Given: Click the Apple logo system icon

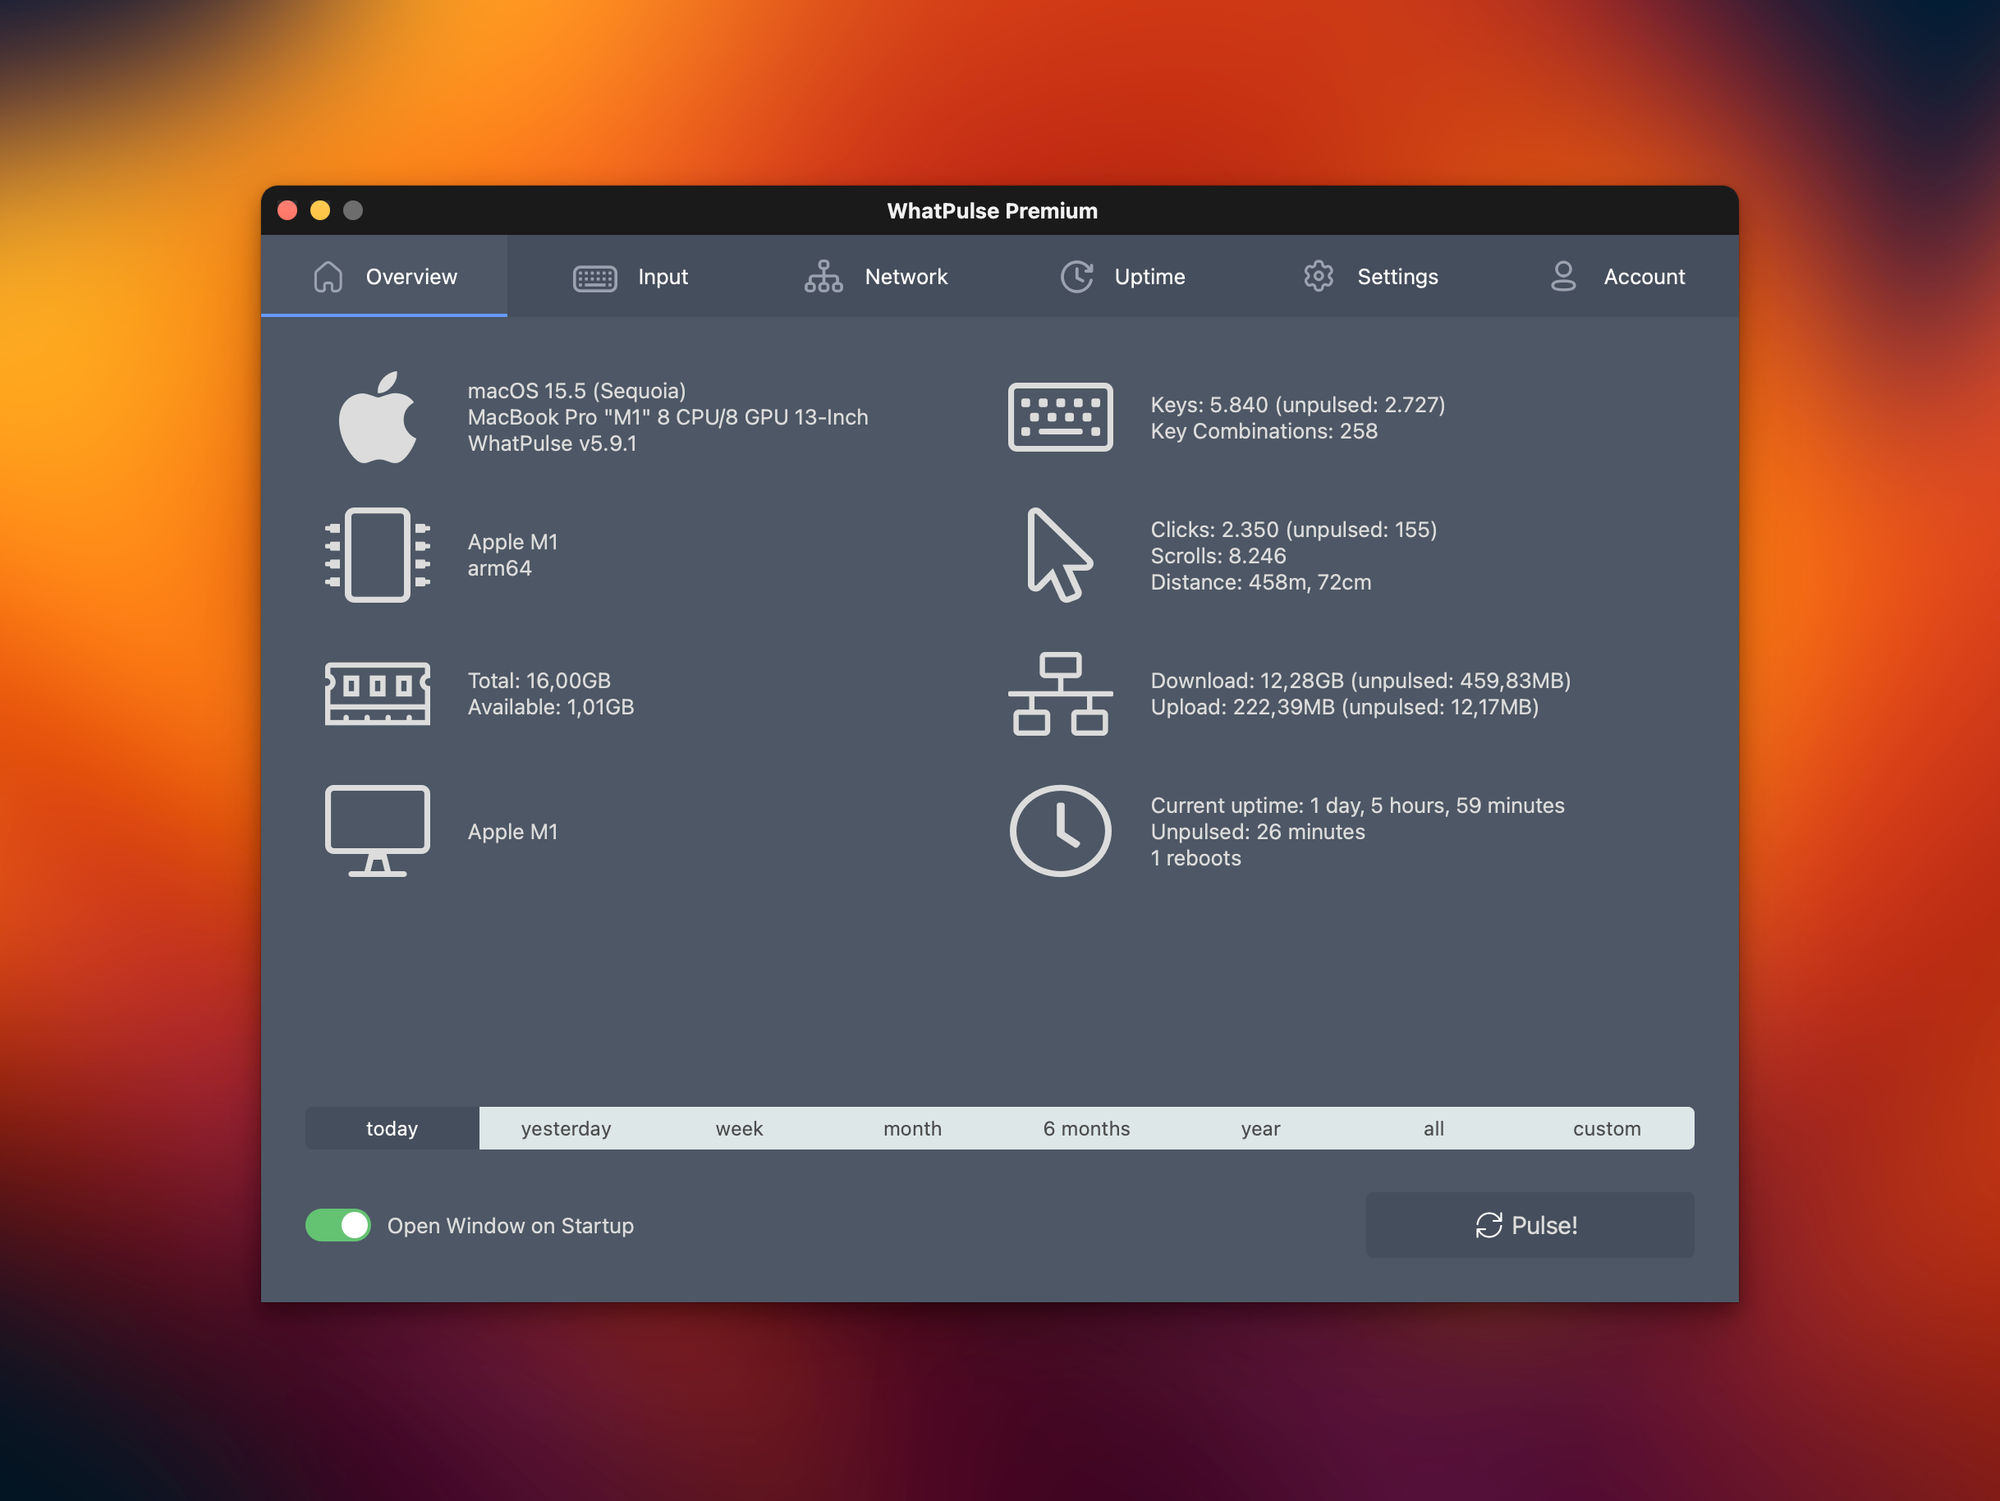Looking at the screenshot, I should [377, 418].
